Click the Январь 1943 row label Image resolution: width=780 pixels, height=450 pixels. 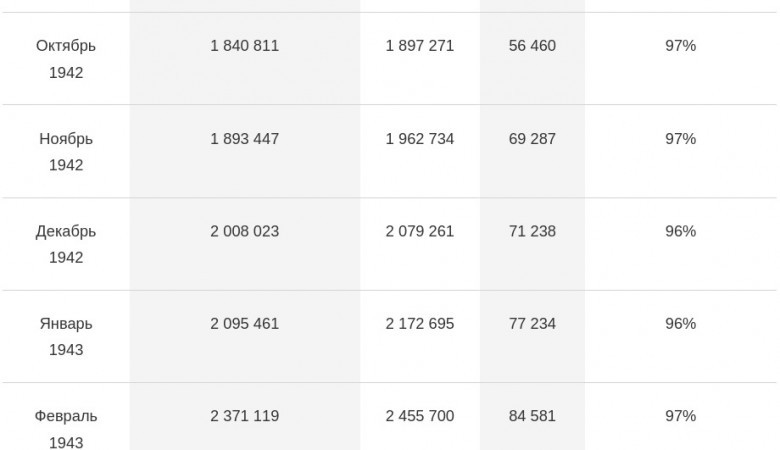pos(66,337)
